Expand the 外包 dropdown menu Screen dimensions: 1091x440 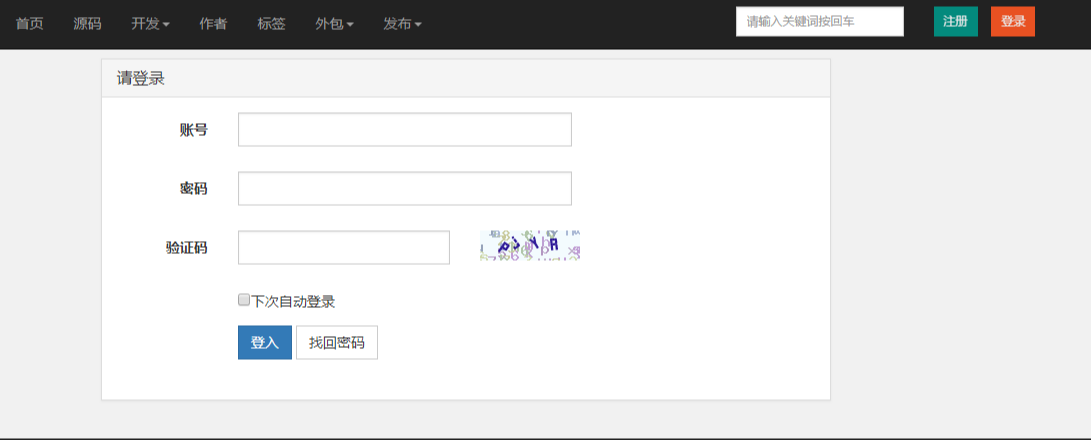pyautogui.click(x=334, y=23)
